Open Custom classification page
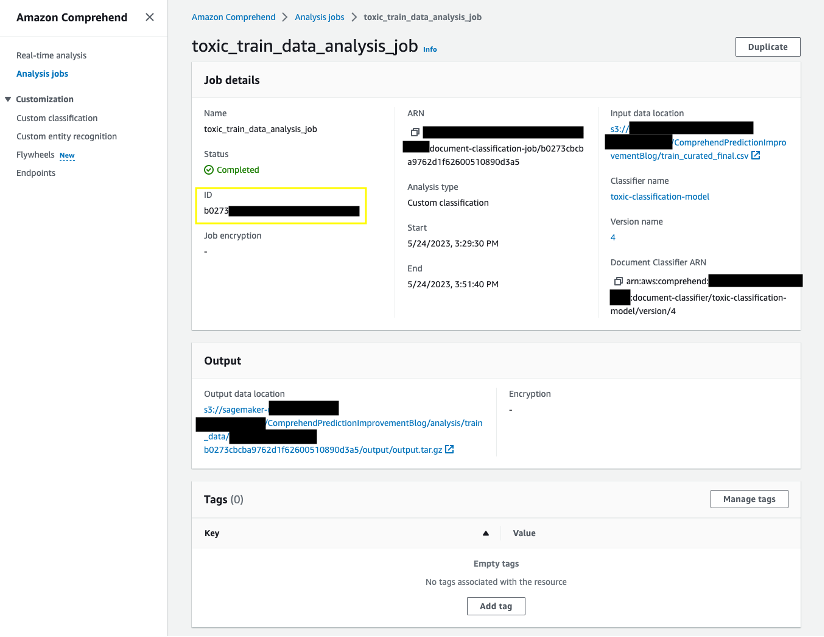The image size is (824, 637). (x=57, y=118)
